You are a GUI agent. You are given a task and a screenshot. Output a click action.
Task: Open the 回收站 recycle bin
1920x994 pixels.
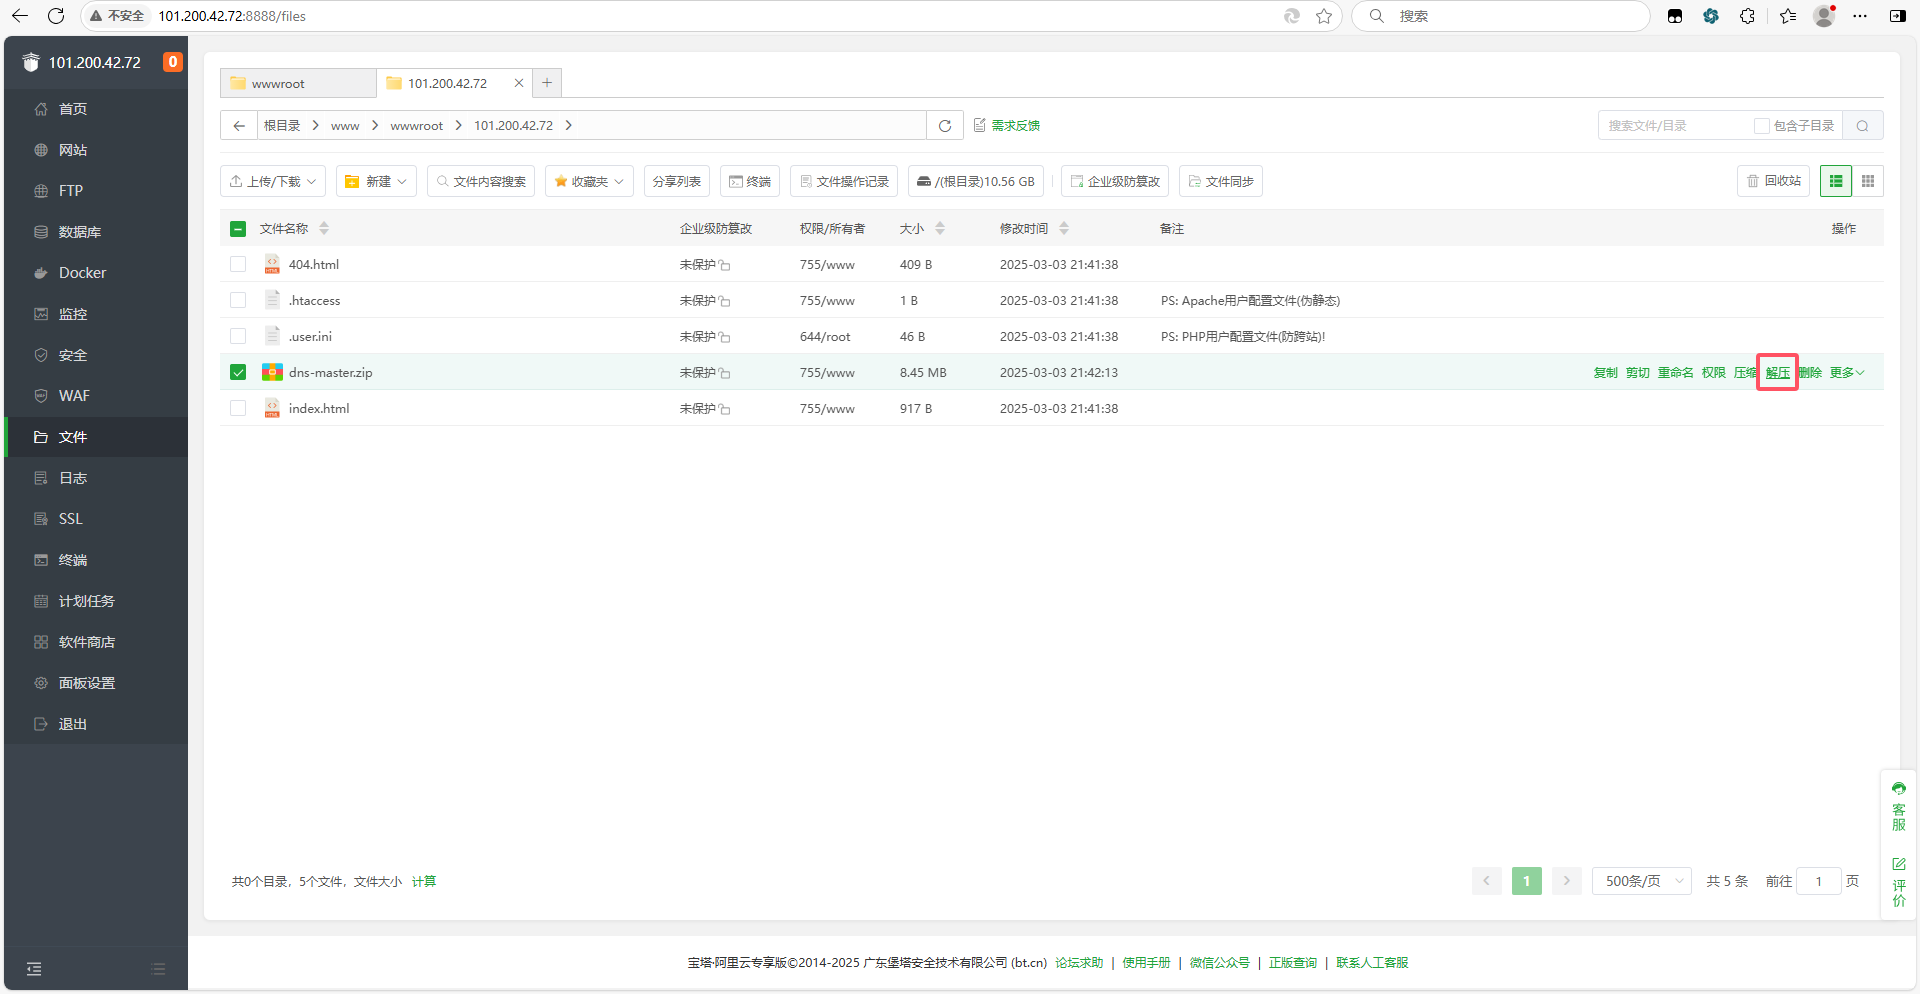click(x=1773, y=181)
